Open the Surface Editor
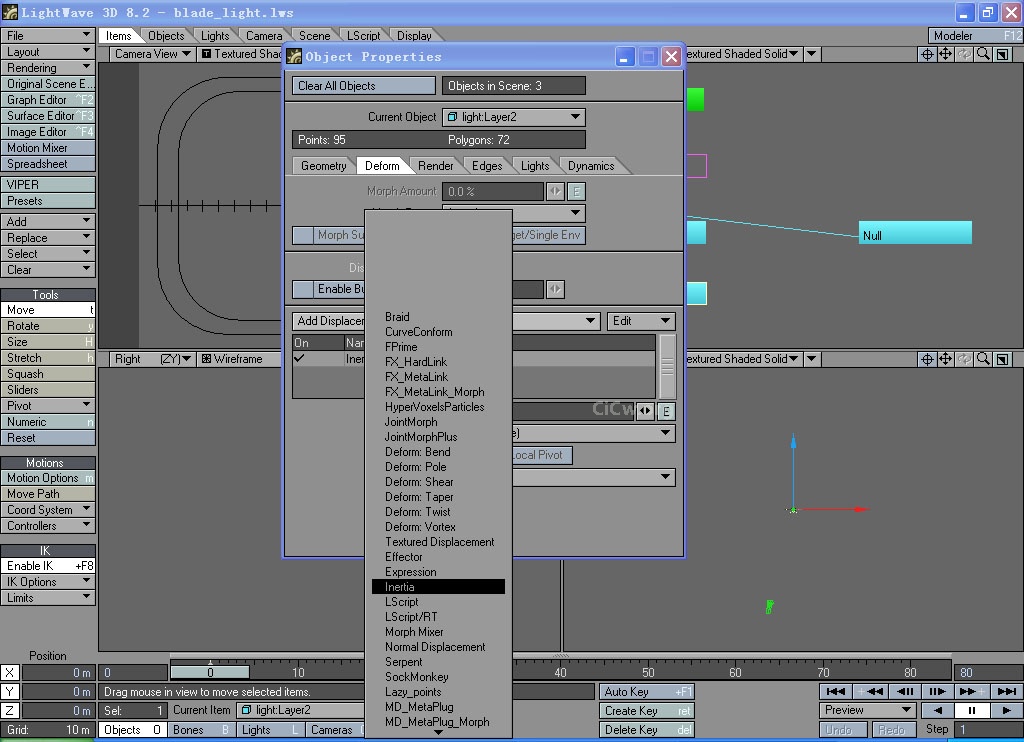Viewport: 1024px width, 742px height. click(48, 116)
